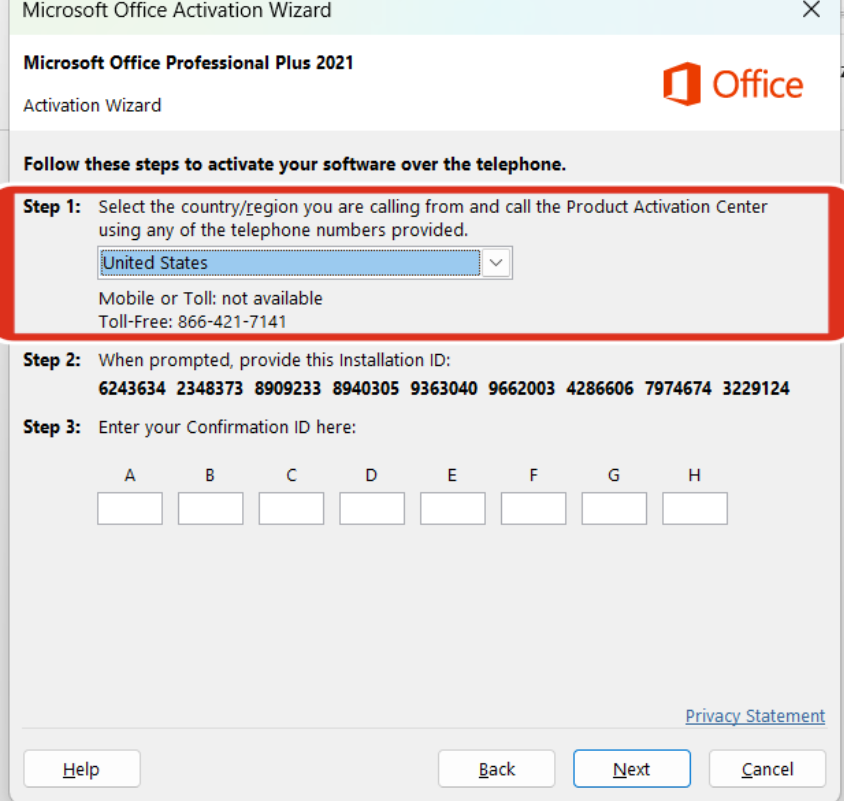This screenshot has height=801, width=844.
Task: Click the Next button
Action: [x=632, y=769]
